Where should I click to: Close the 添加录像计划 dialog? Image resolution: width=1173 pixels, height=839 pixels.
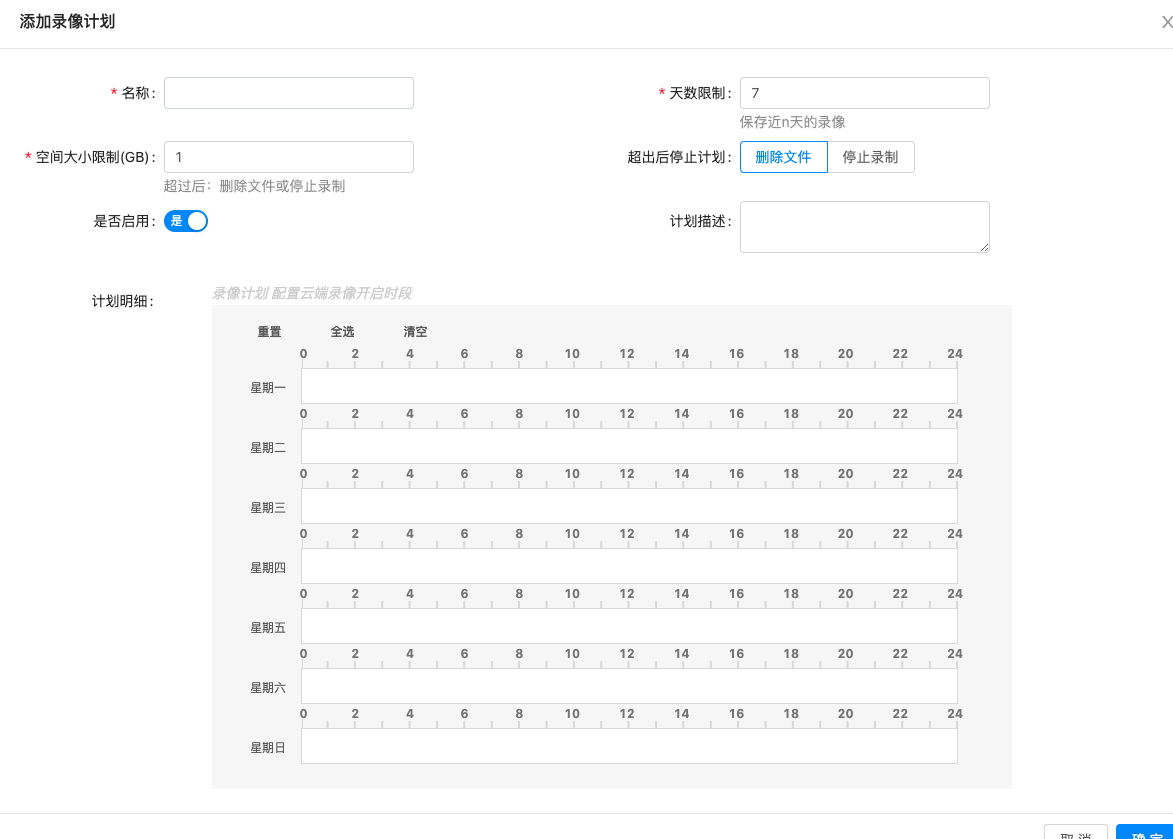[x=1165, y=21]
